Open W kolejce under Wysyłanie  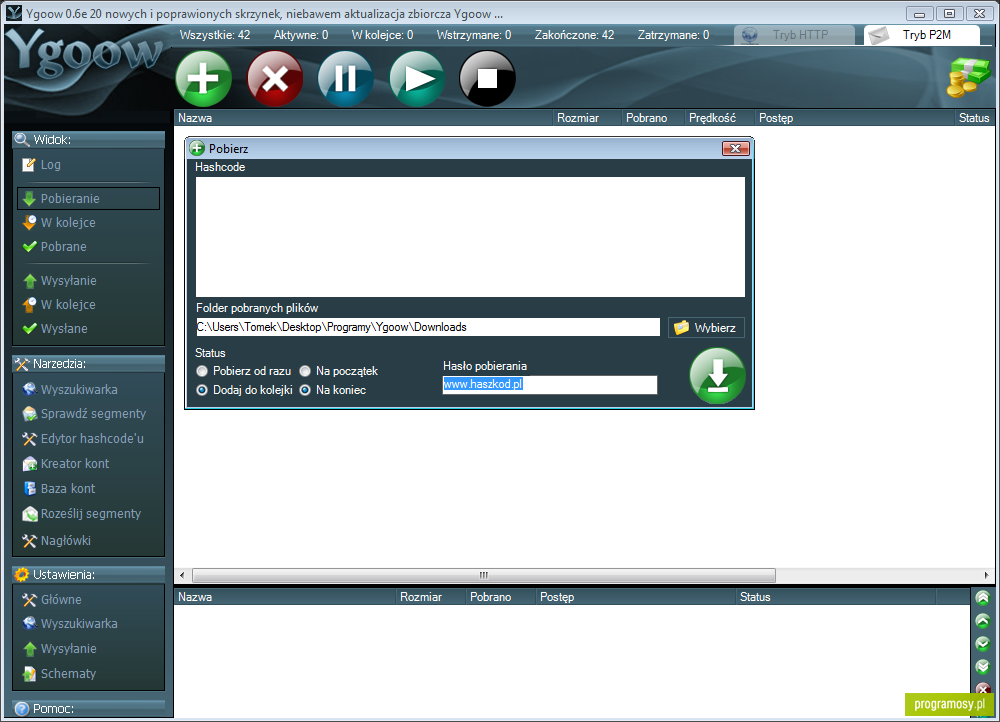59,305
